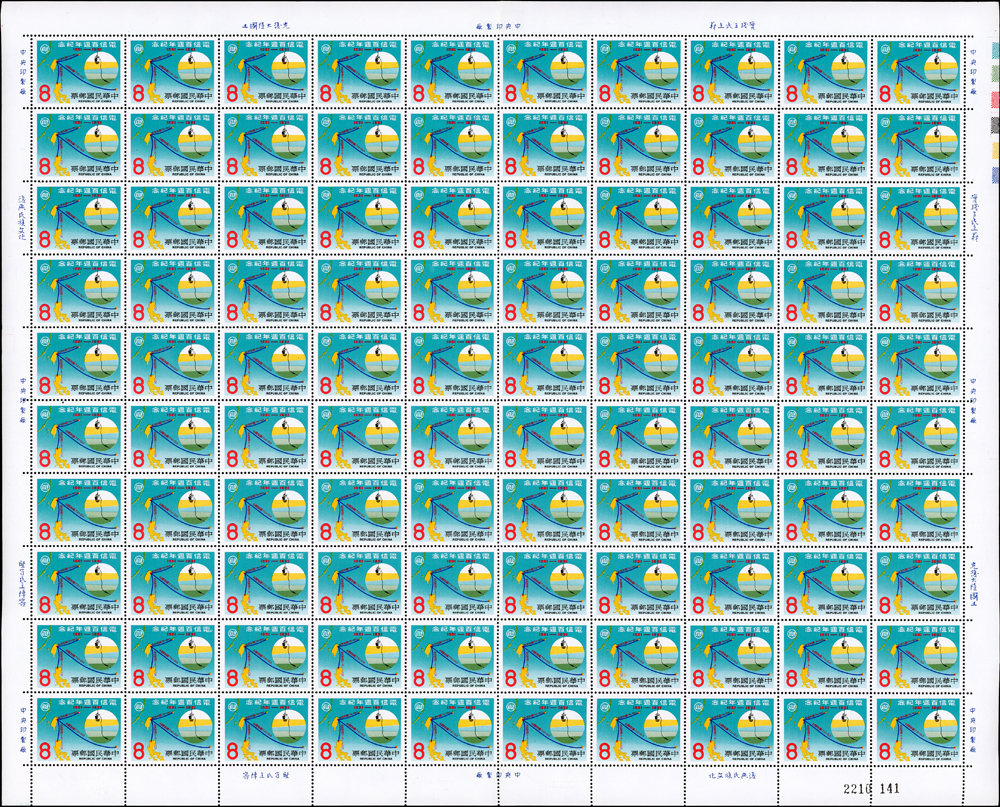Click the yellow color registration mark in the right margin
Viewport: 1000px width, 807px height.
993,148
